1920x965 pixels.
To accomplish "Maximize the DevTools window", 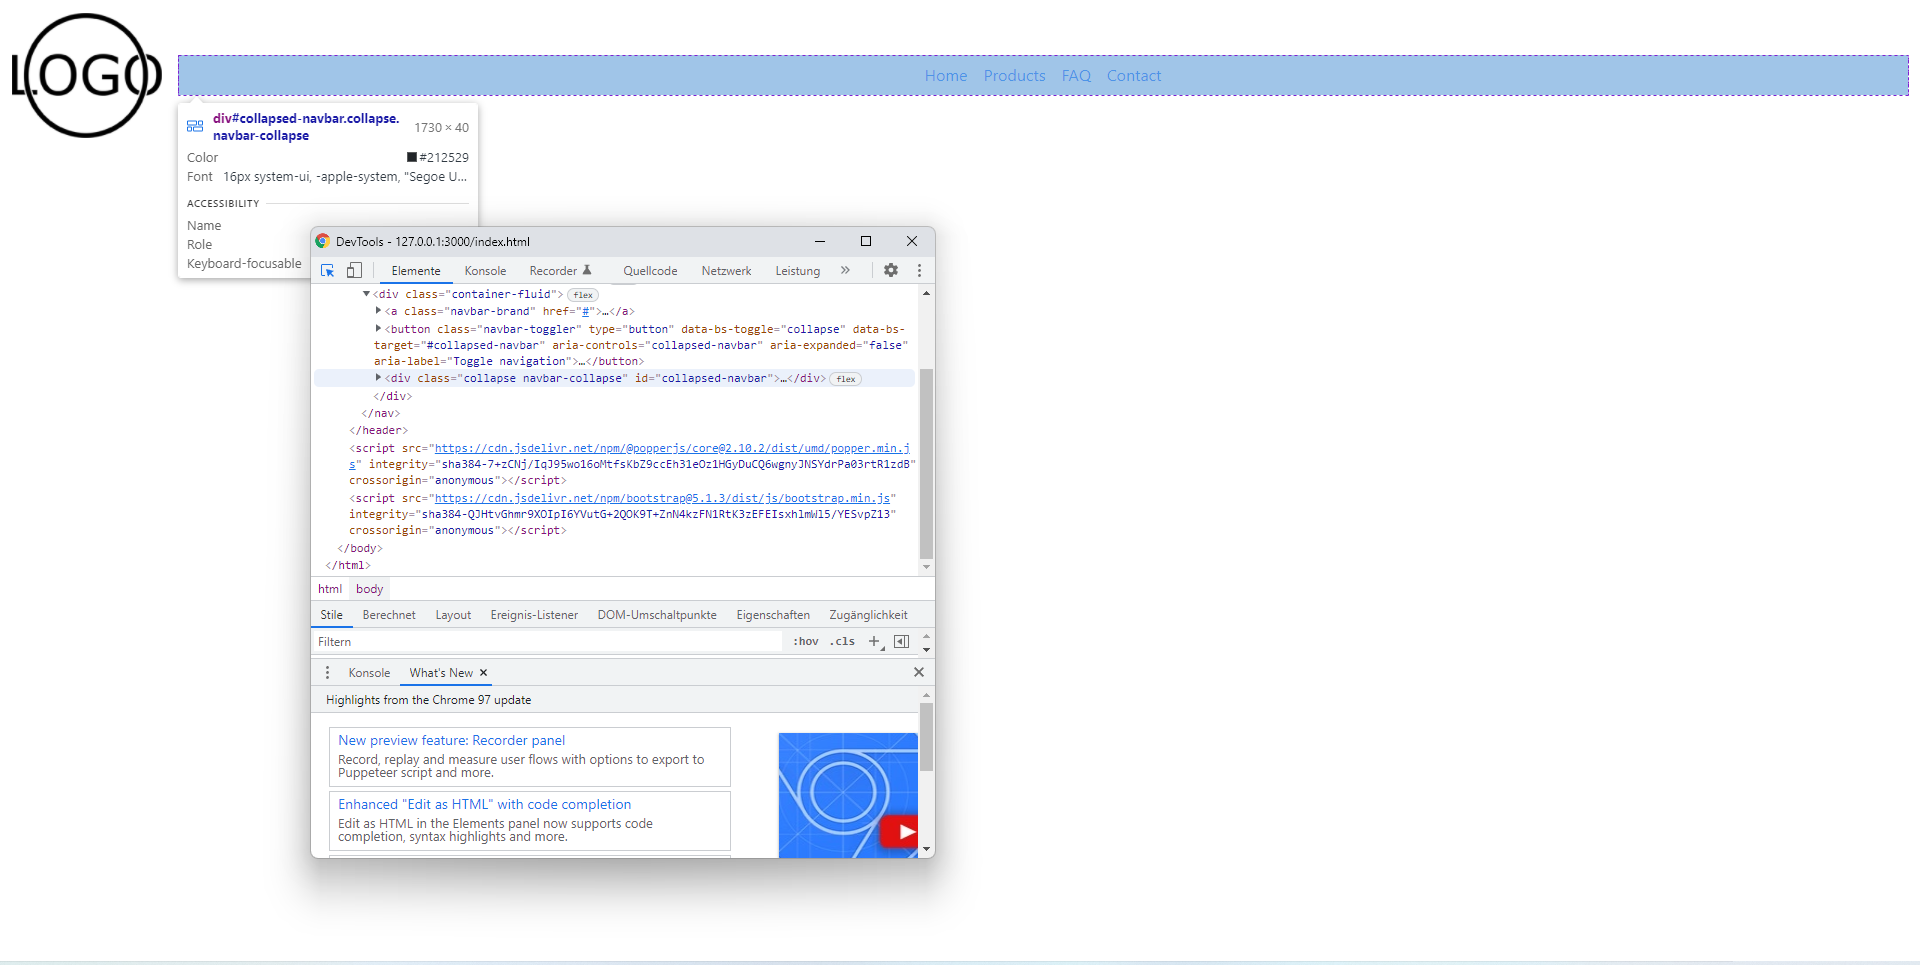I will [x=866, y=241].
